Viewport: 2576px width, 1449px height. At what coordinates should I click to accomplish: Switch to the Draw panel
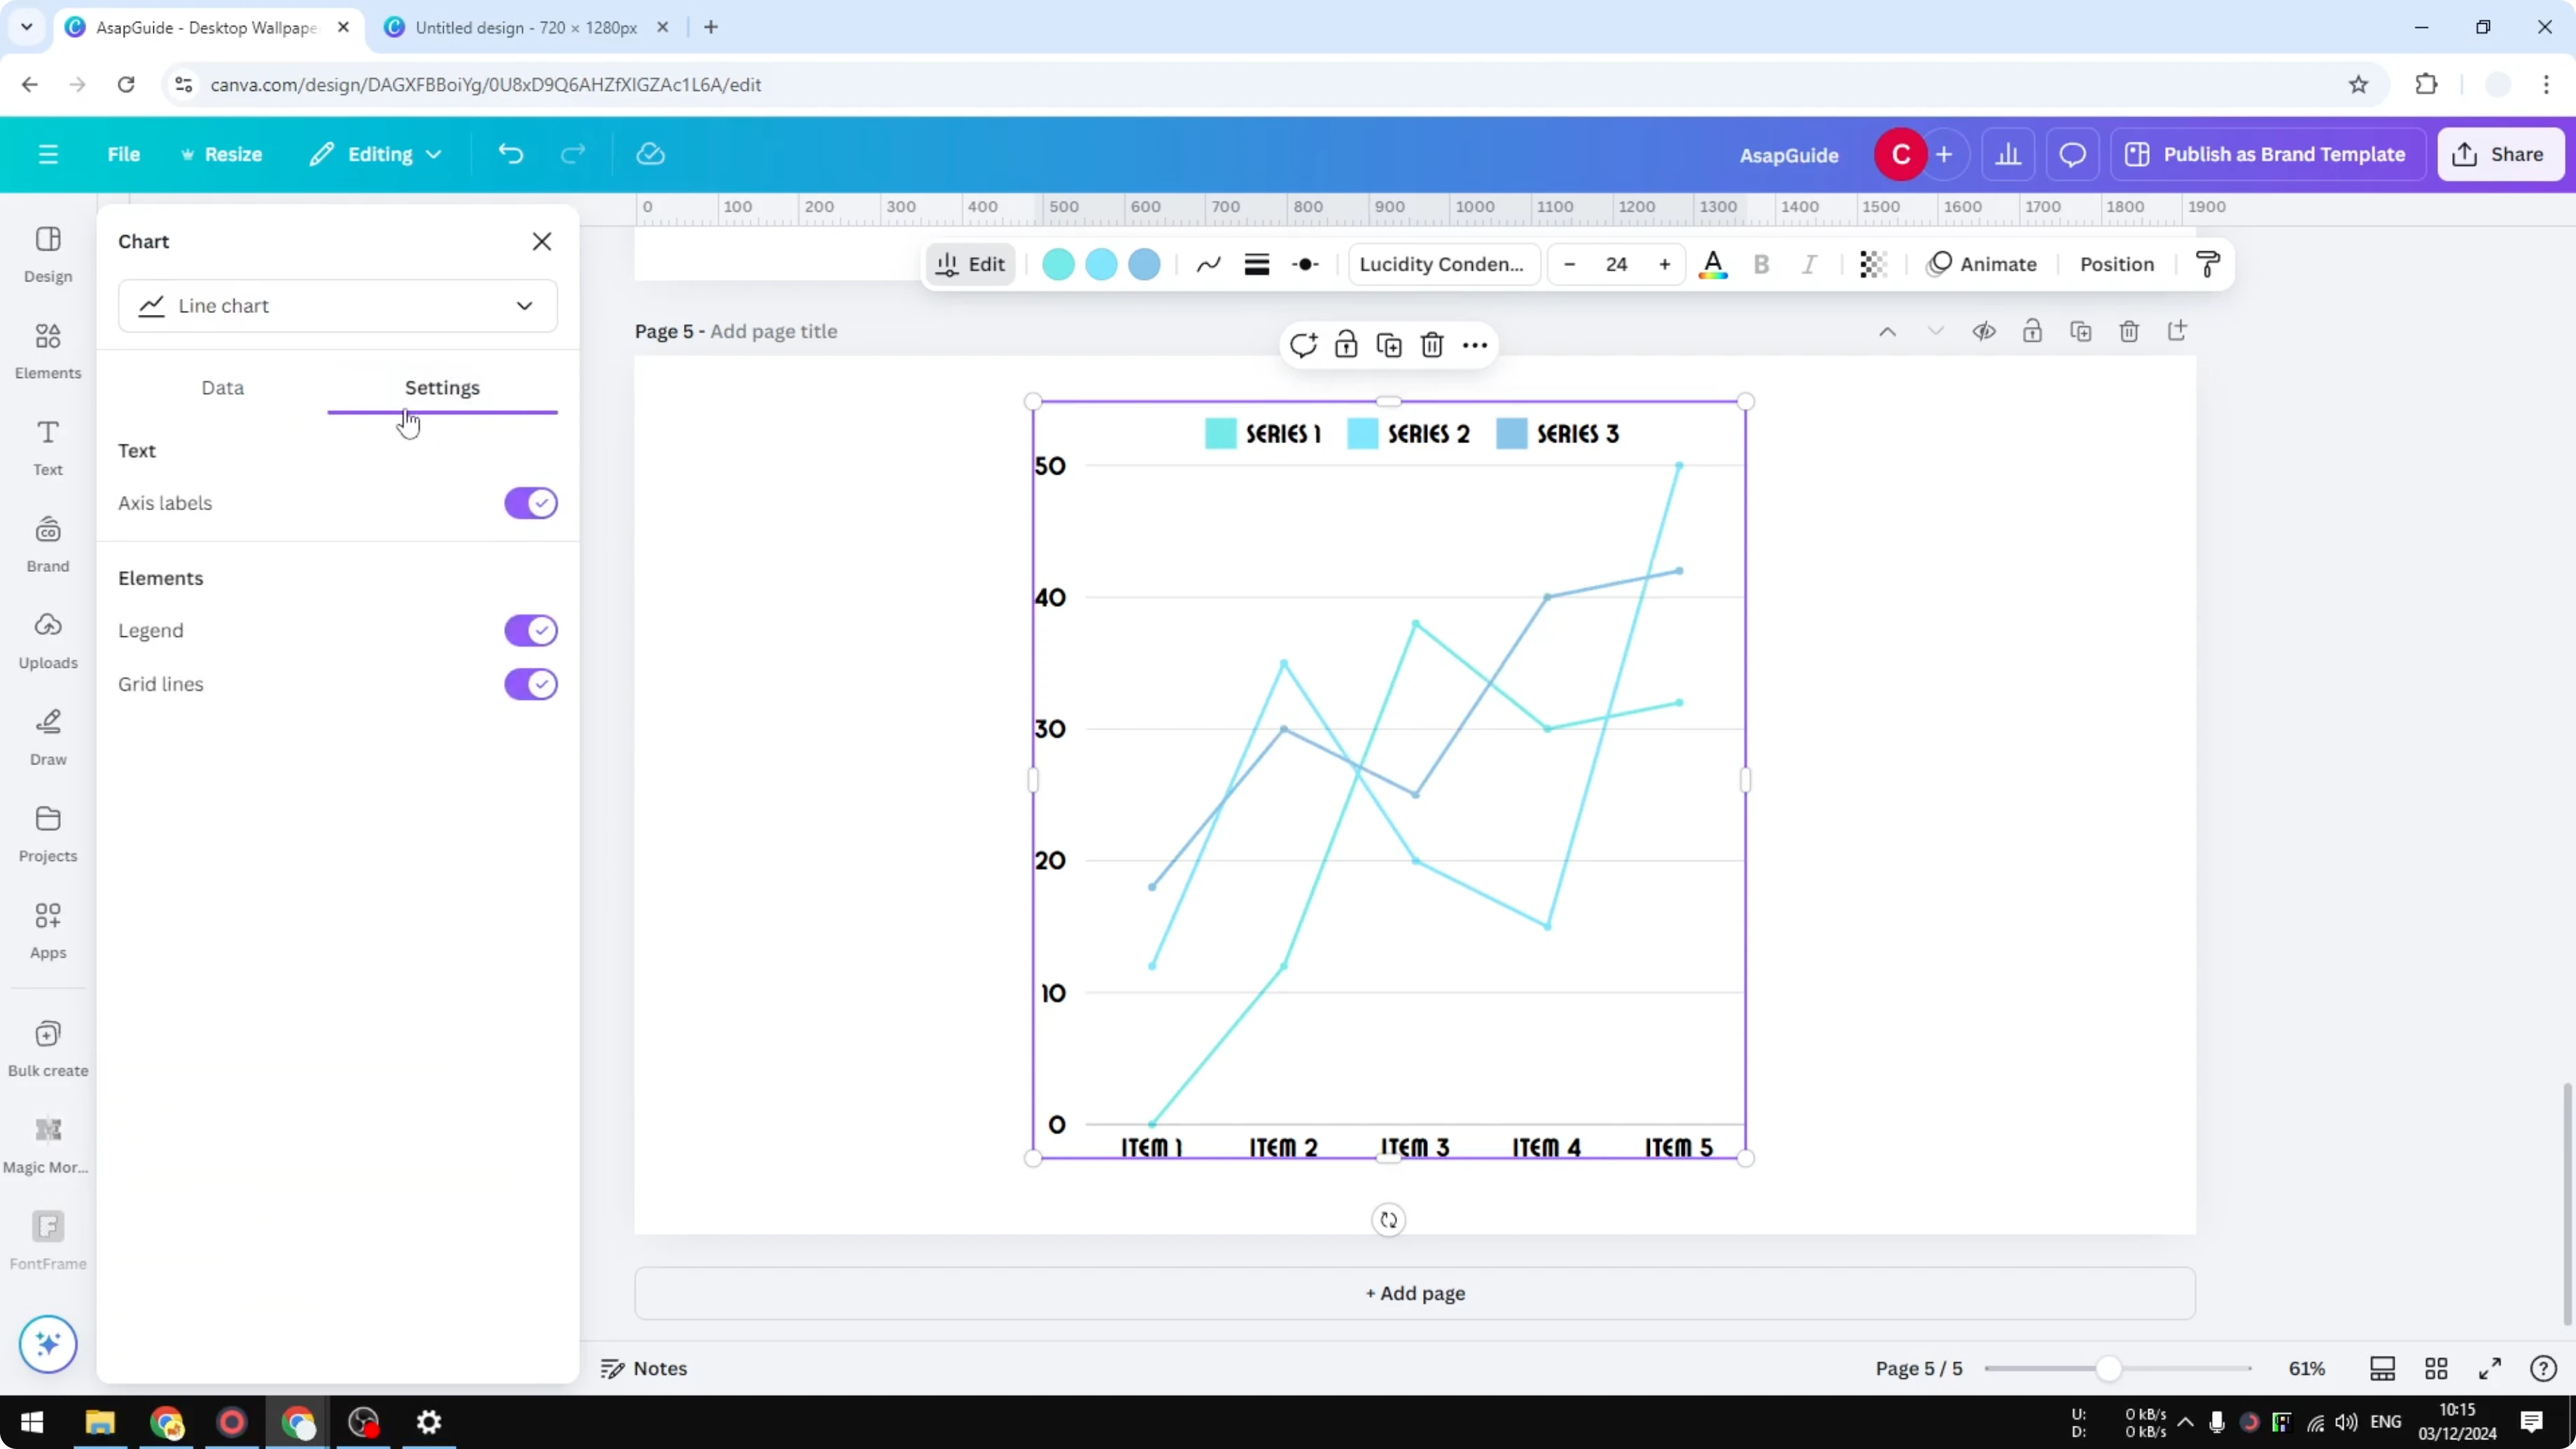47,737
